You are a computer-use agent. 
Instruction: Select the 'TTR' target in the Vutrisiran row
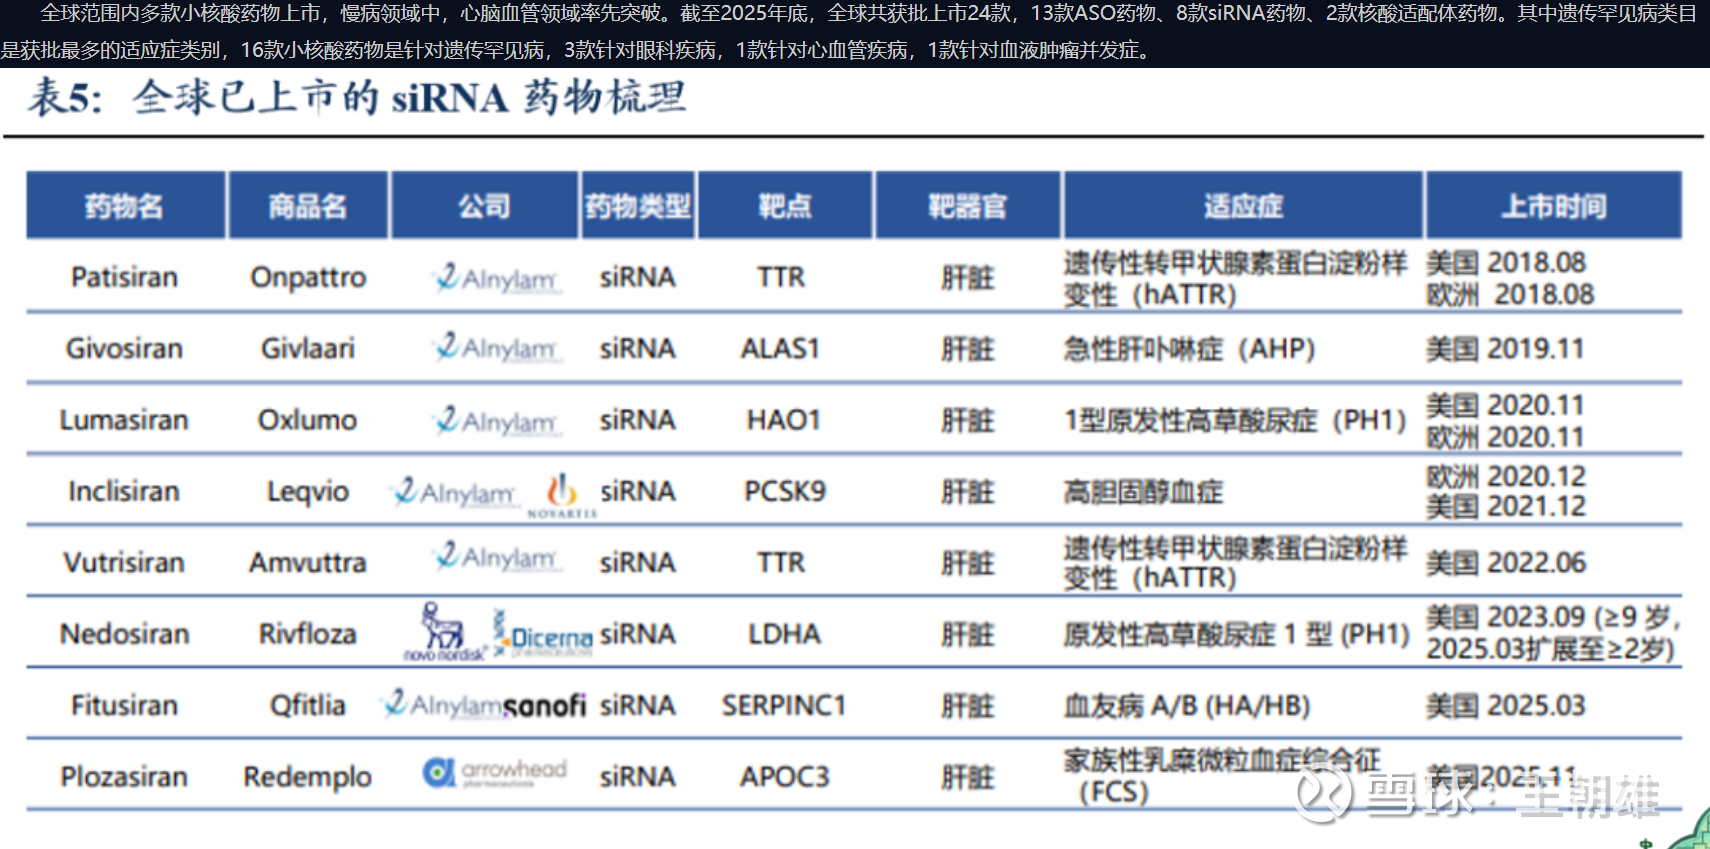click(781, 562)
